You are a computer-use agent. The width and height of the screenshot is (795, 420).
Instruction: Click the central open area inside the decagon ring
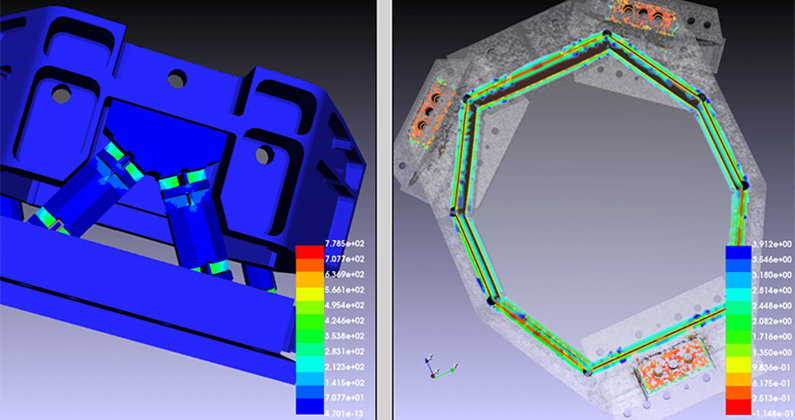(x=601, y=203)
